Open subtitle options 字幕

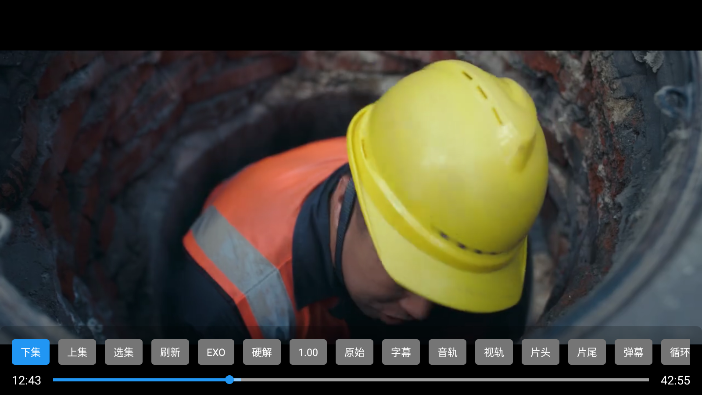401,352
